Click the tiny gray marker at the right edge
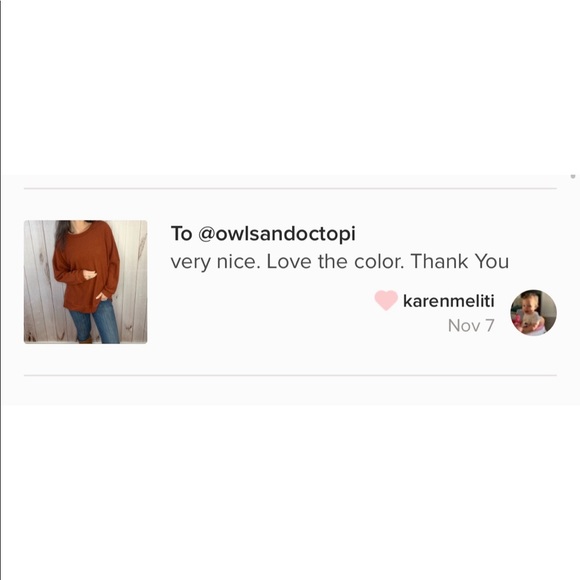 (x=573, y=177)
